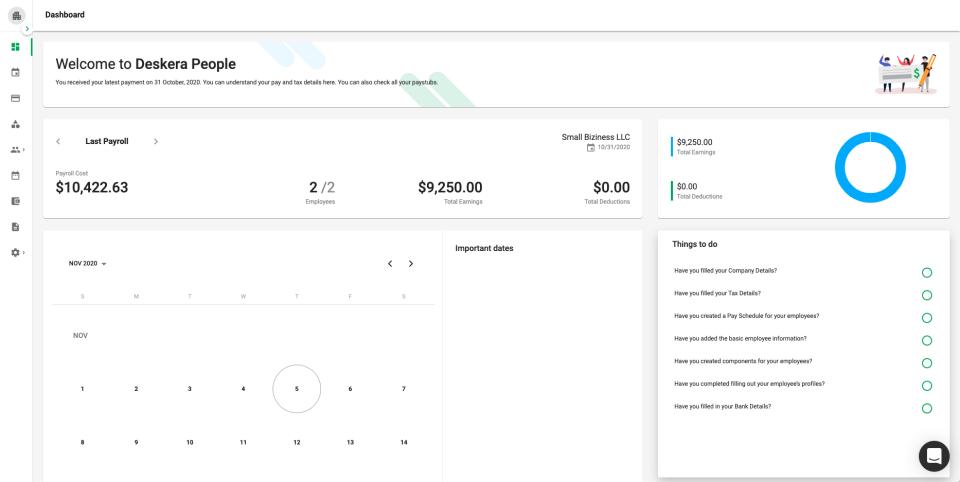Open the pay schedule calendar icon in sidebar

coord(15,72)
